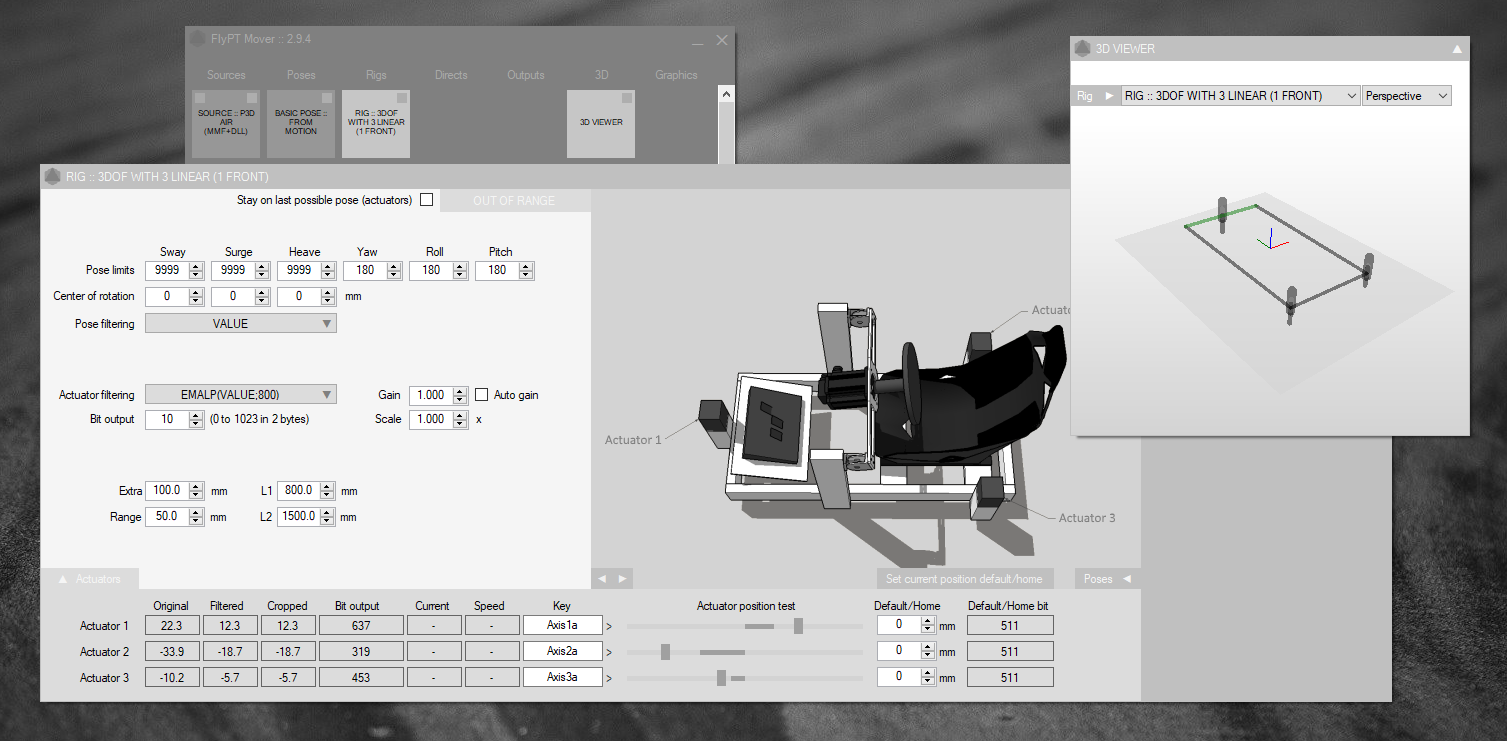Increase the Gain value with up arrow
1507x741 pixels.
coord(460,391)
